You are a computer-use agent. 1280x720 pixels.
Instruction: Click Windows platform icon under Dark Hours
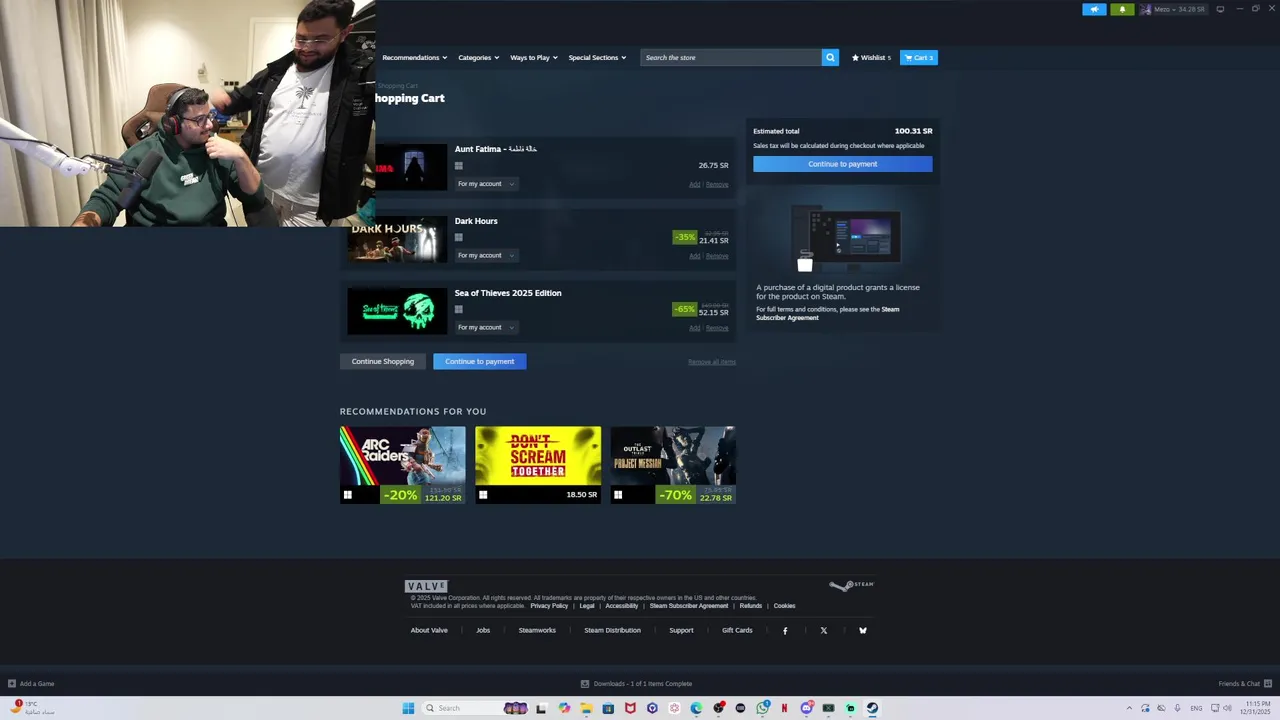coord(459,237)
